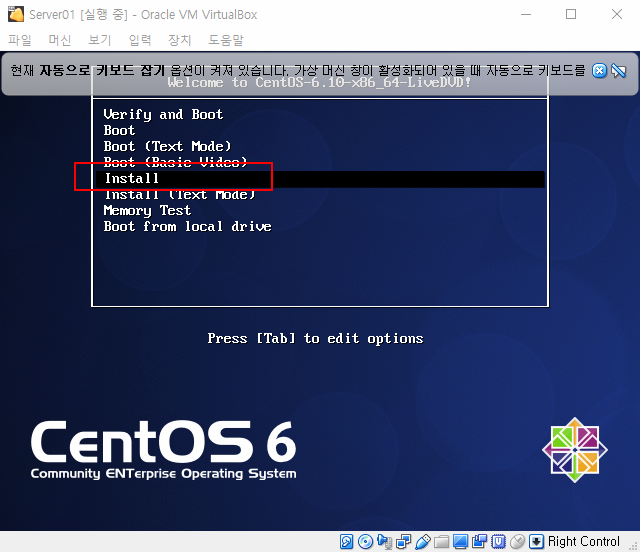
Task: Click the keyboard capture arrow icon
Action: click(536, 541)
